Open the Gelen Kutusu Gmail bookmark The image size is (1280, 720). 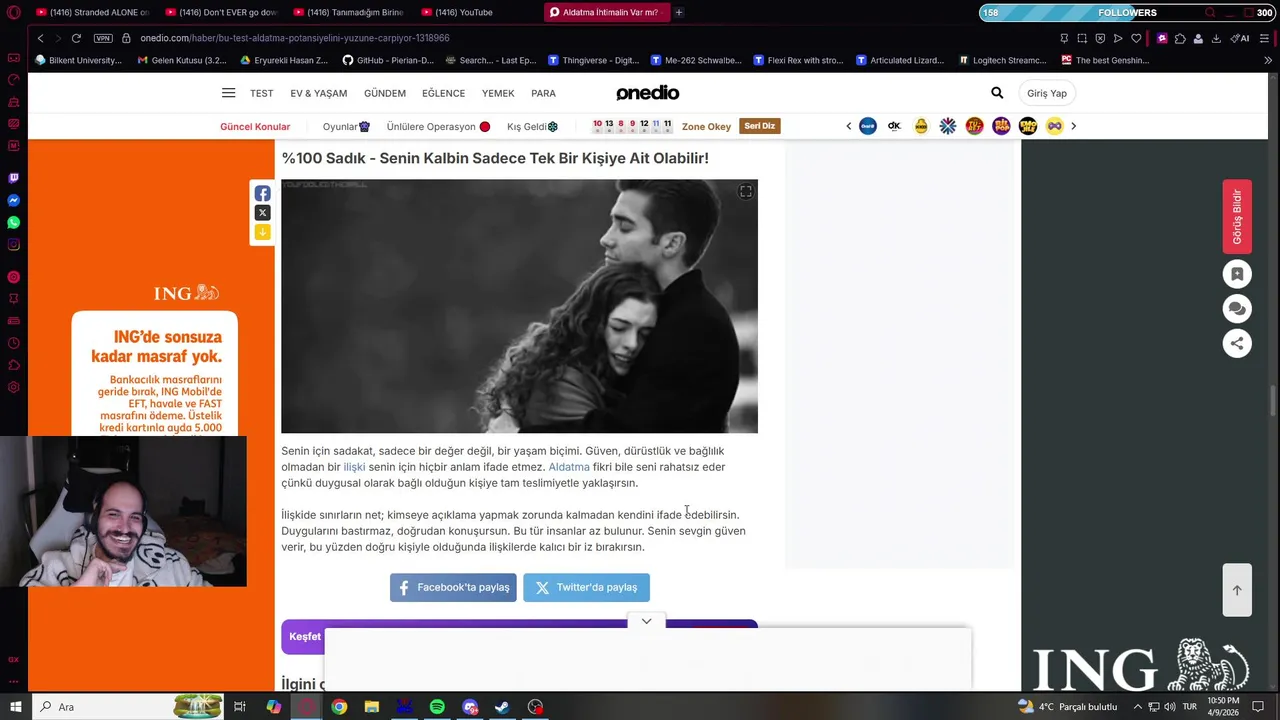pyautogui.click(x=182, y=60)
